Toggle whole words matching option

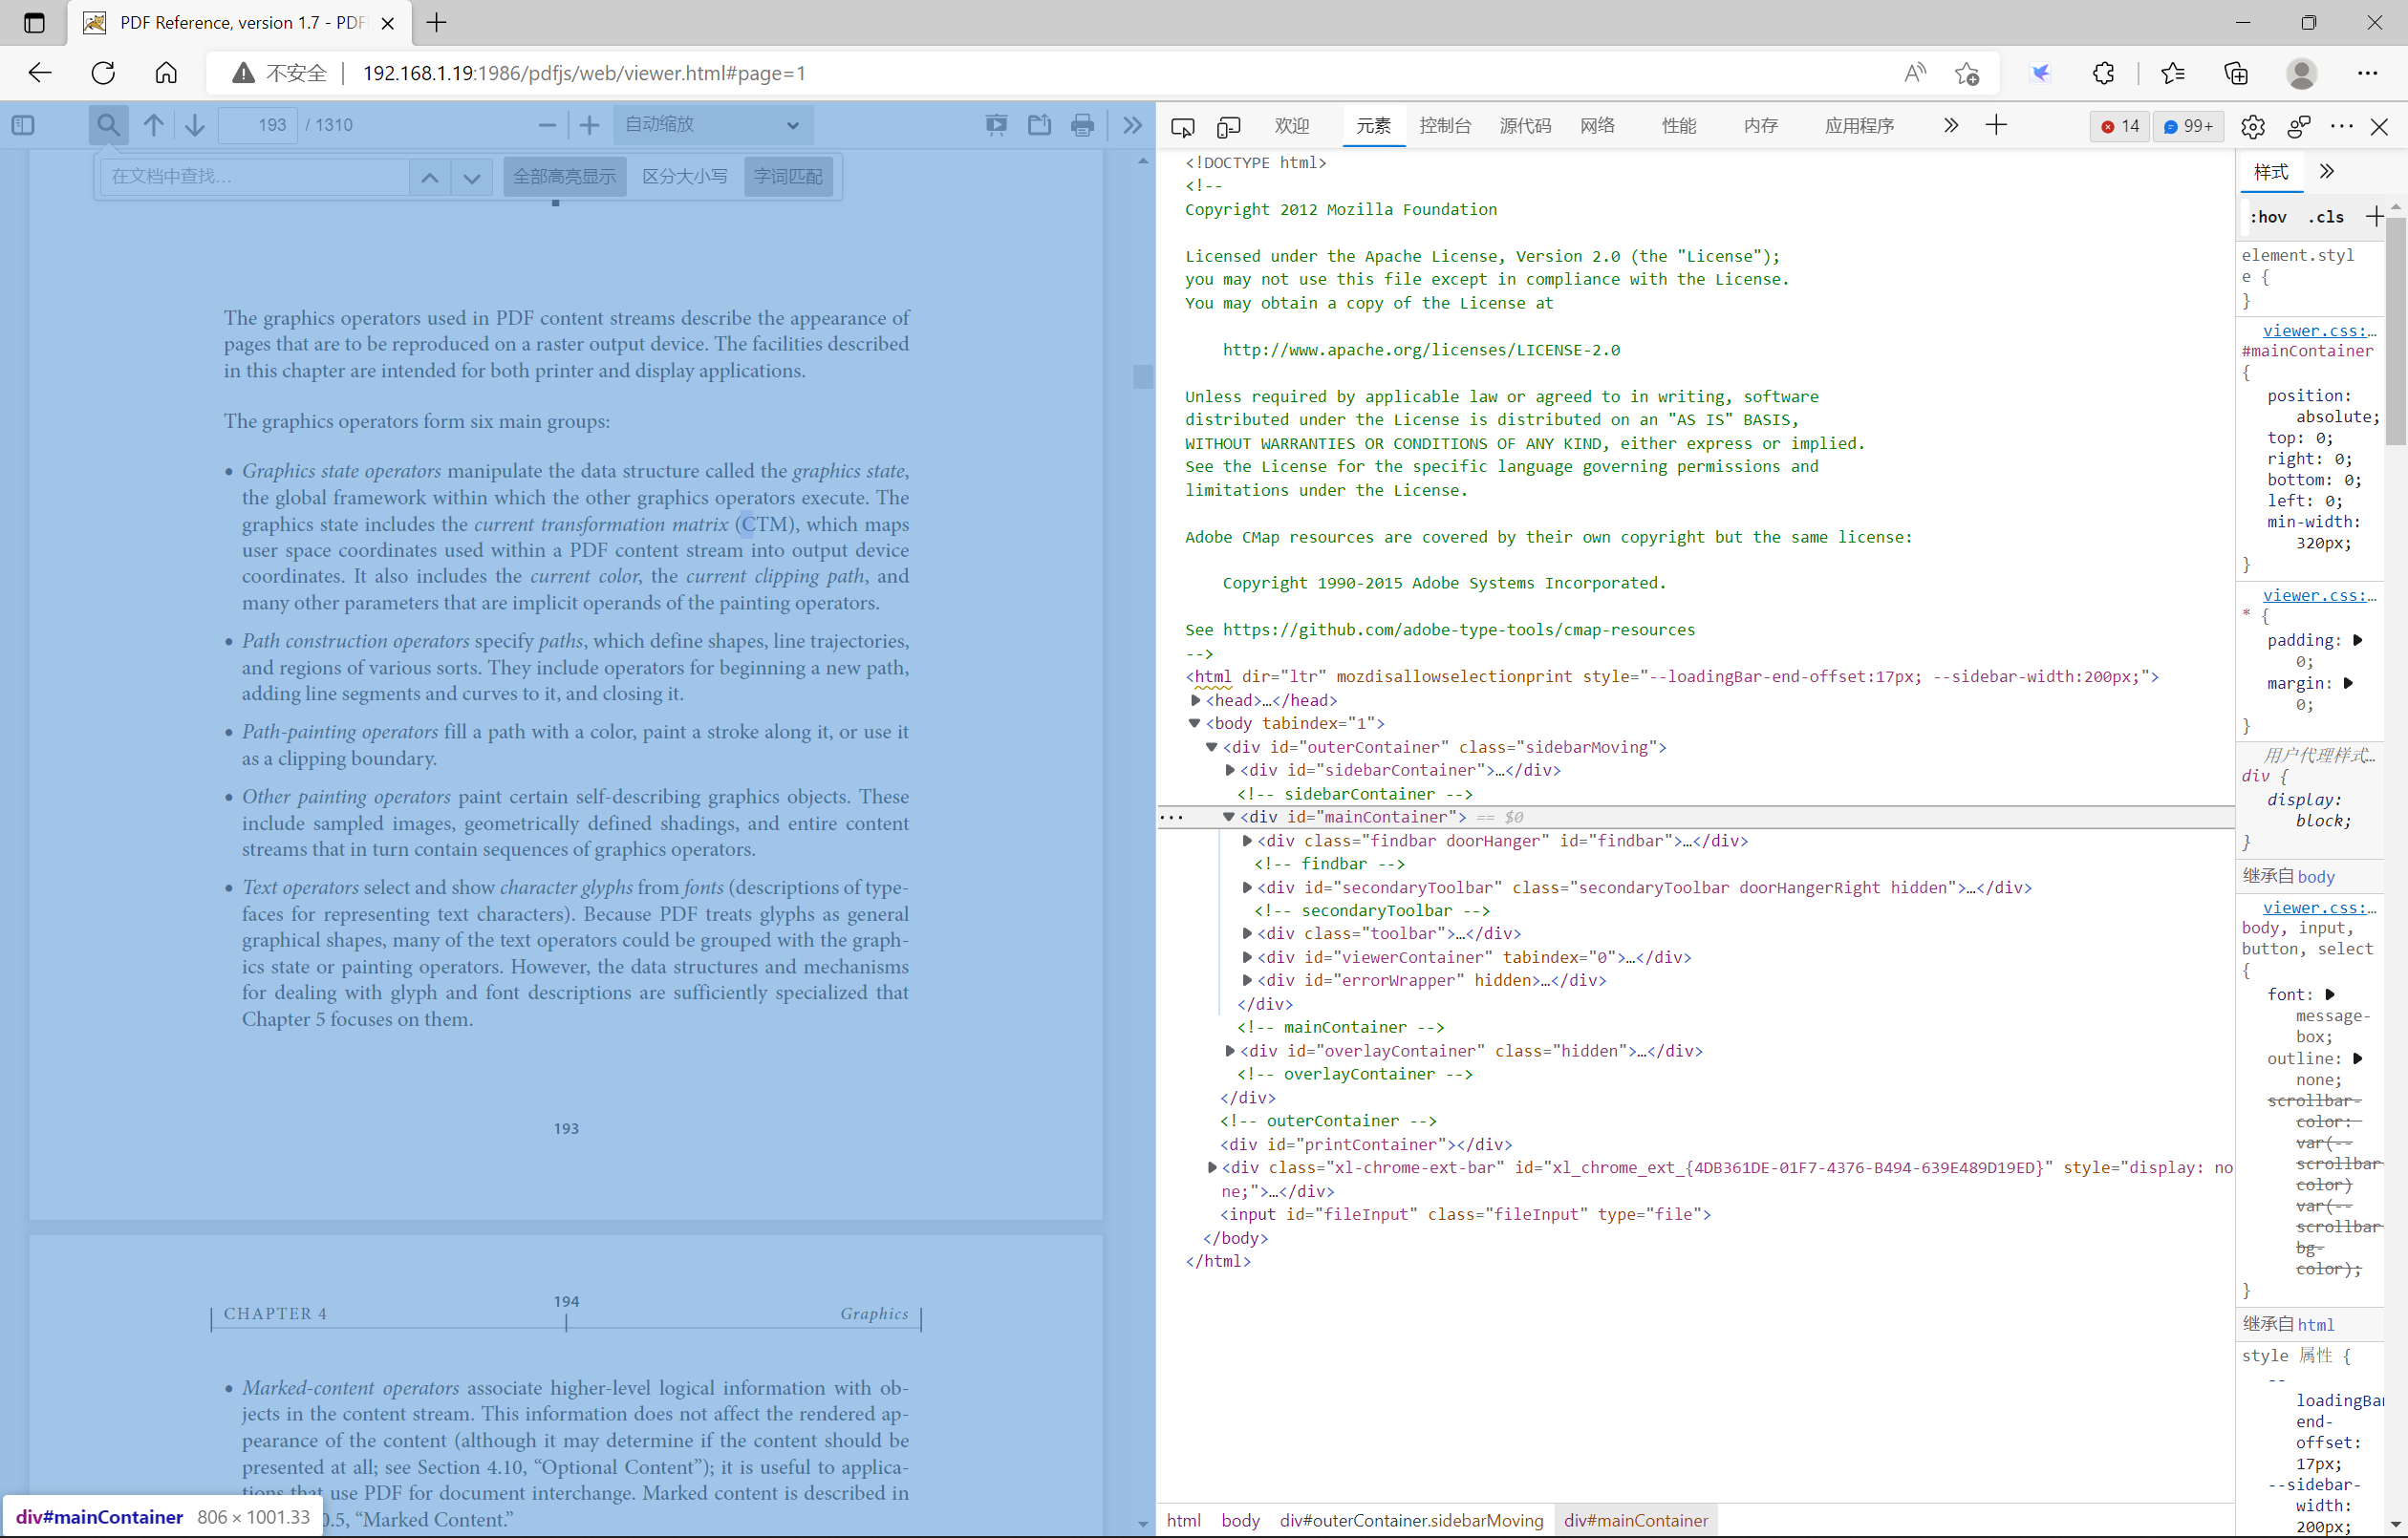[x=788, y=176]
